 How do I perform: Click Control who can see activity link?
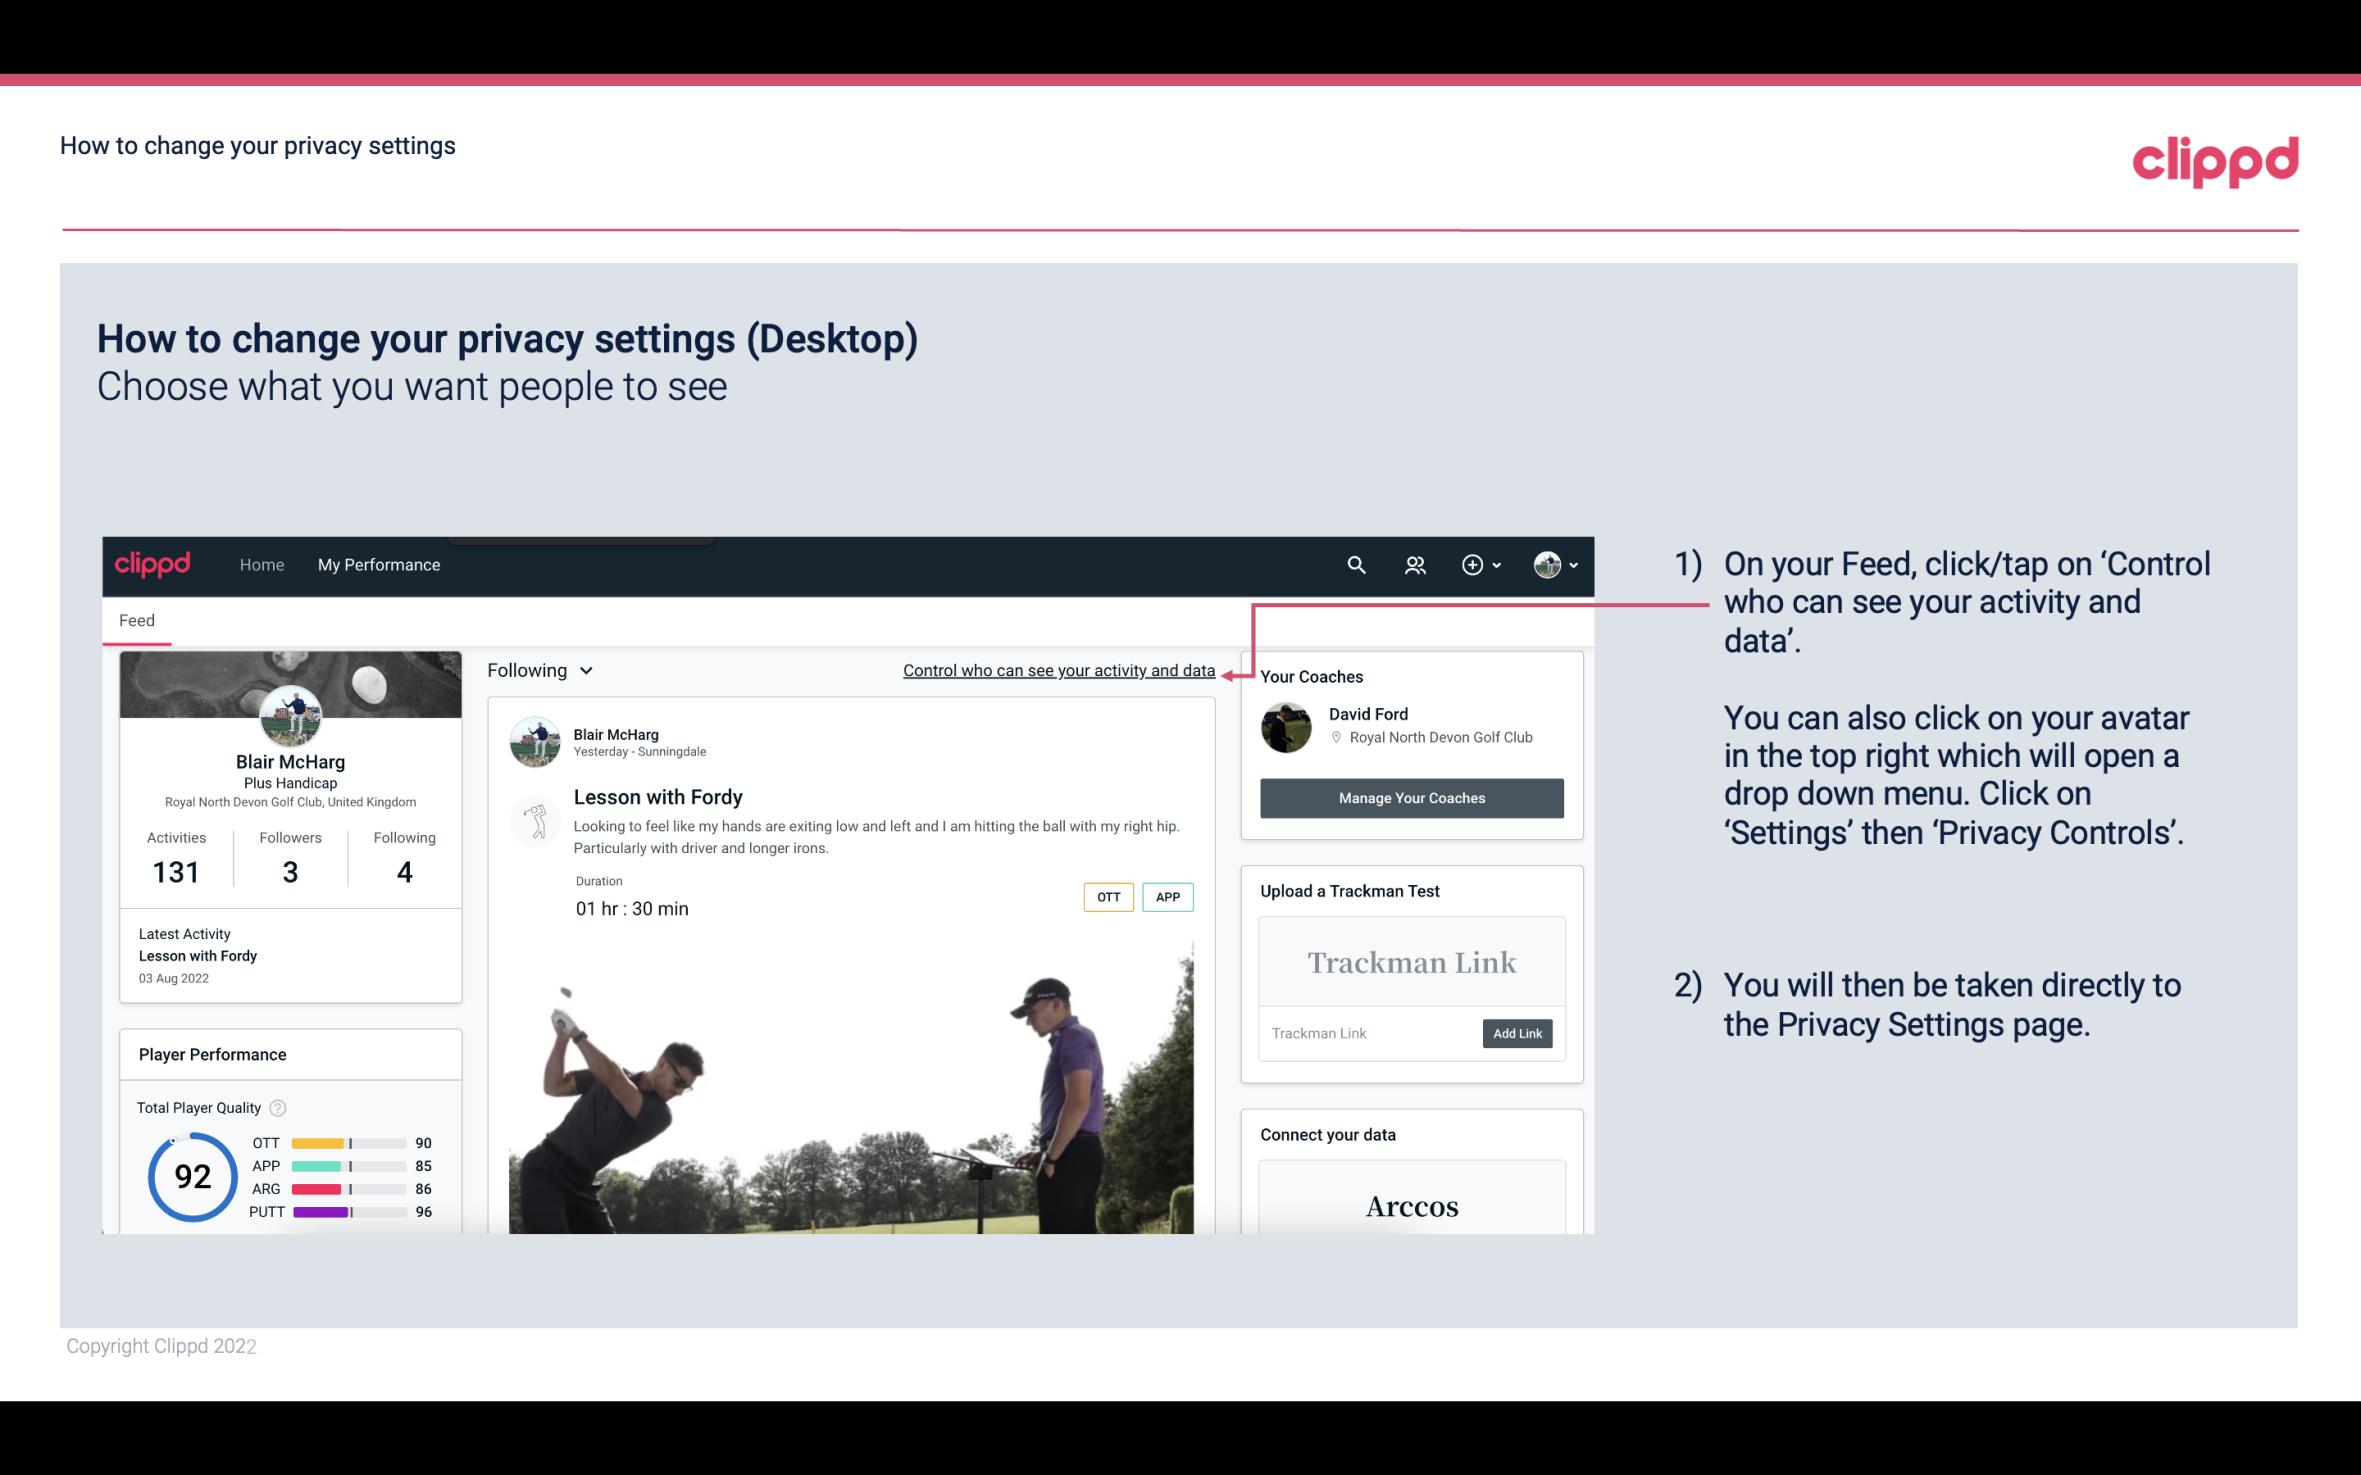[1058, 670]
